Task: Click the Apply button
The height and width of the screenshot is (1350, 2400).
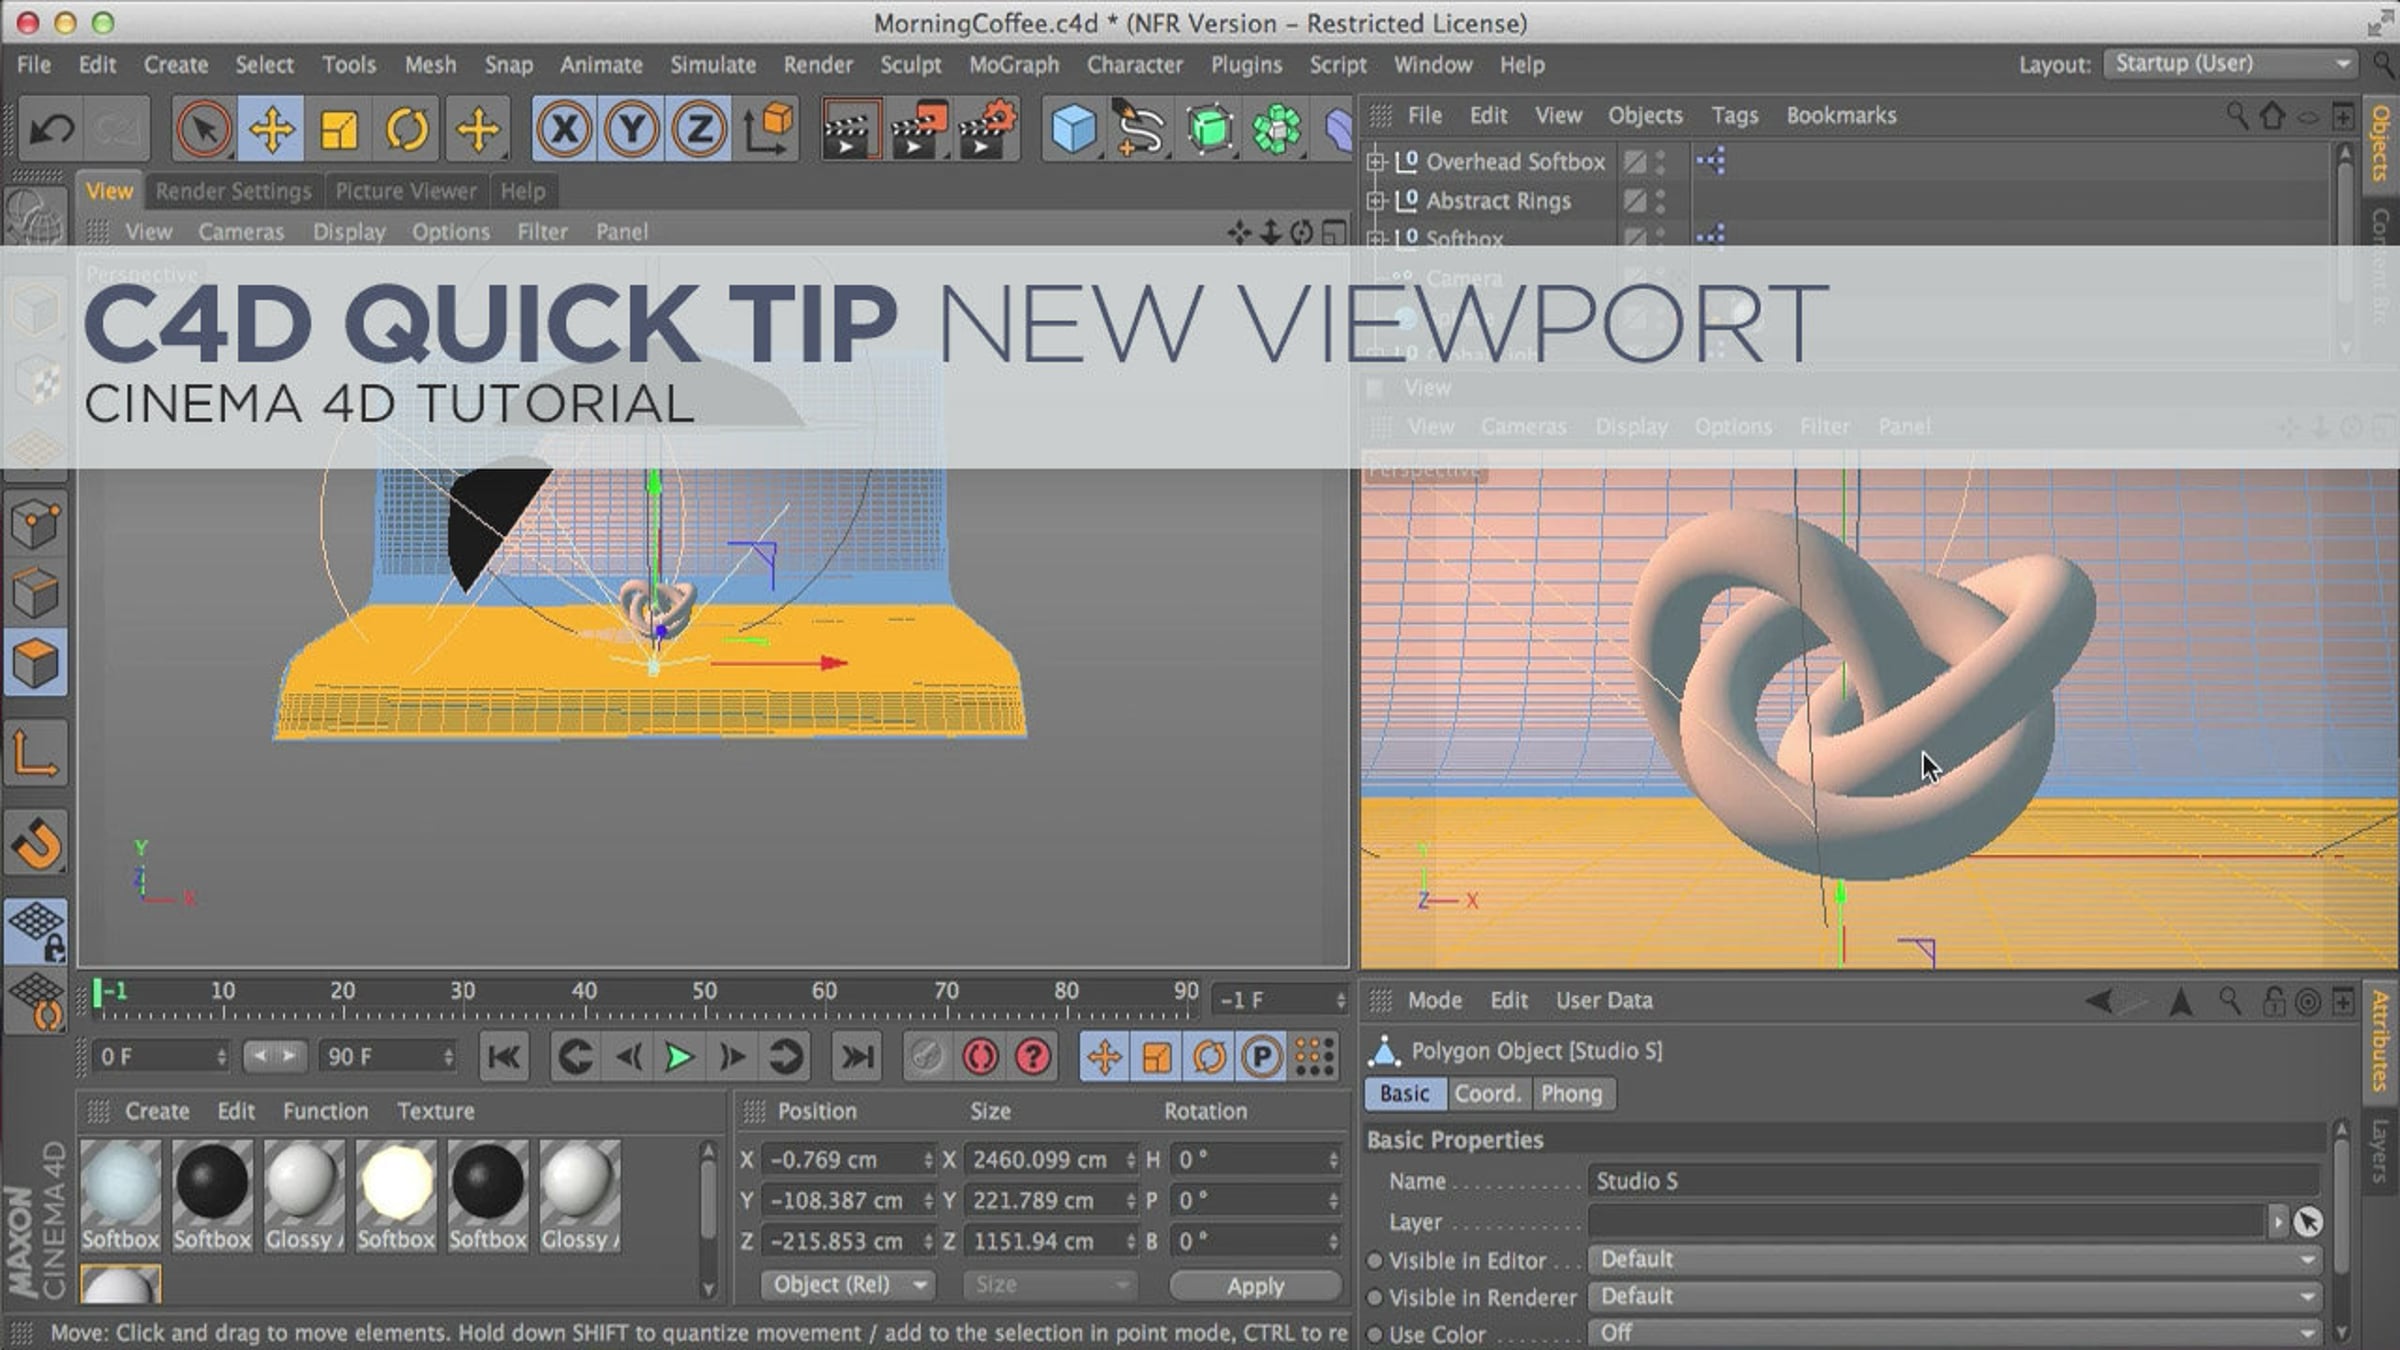Action: pos(1255,1286)
